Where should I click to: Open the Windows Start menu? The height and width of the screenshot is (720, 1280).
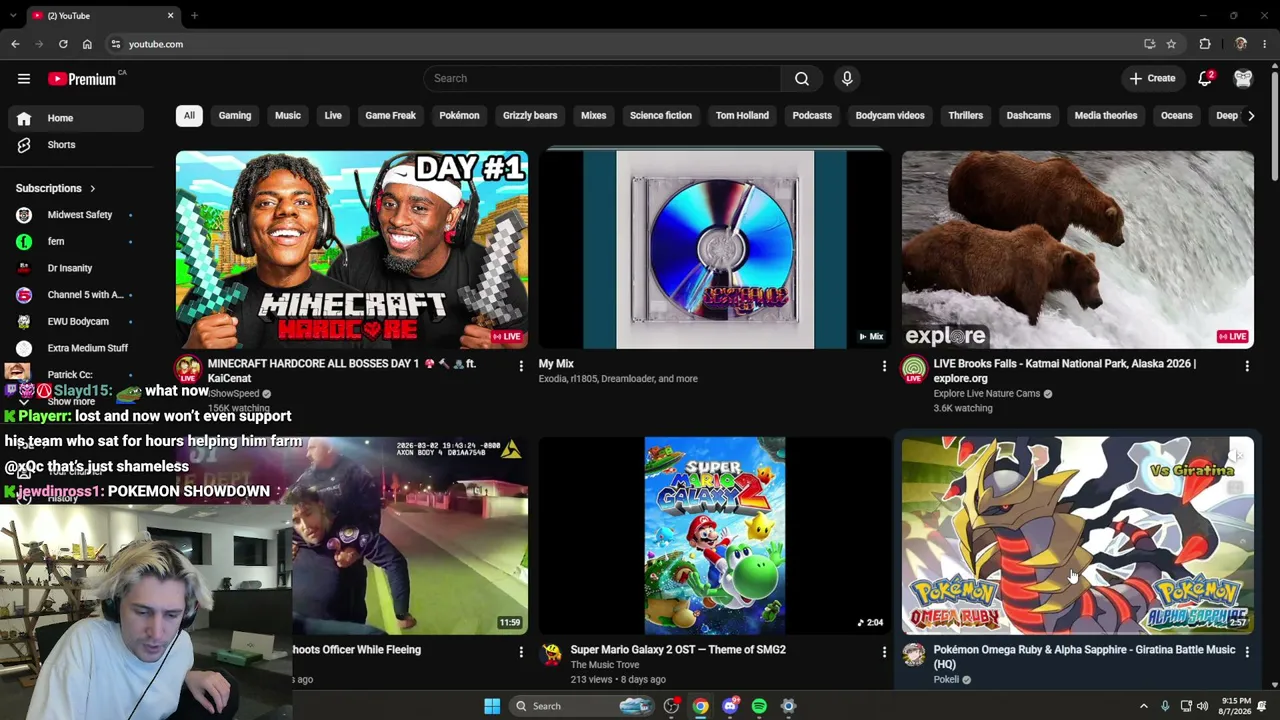492,706
